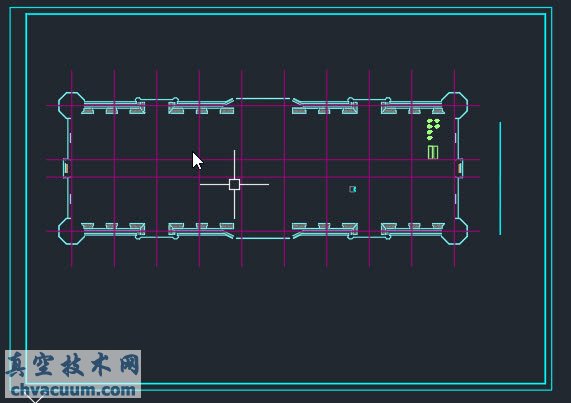Click the green double-rectangle symbol below plants
This screenshot has width=571, height=403.
(433, 152)
